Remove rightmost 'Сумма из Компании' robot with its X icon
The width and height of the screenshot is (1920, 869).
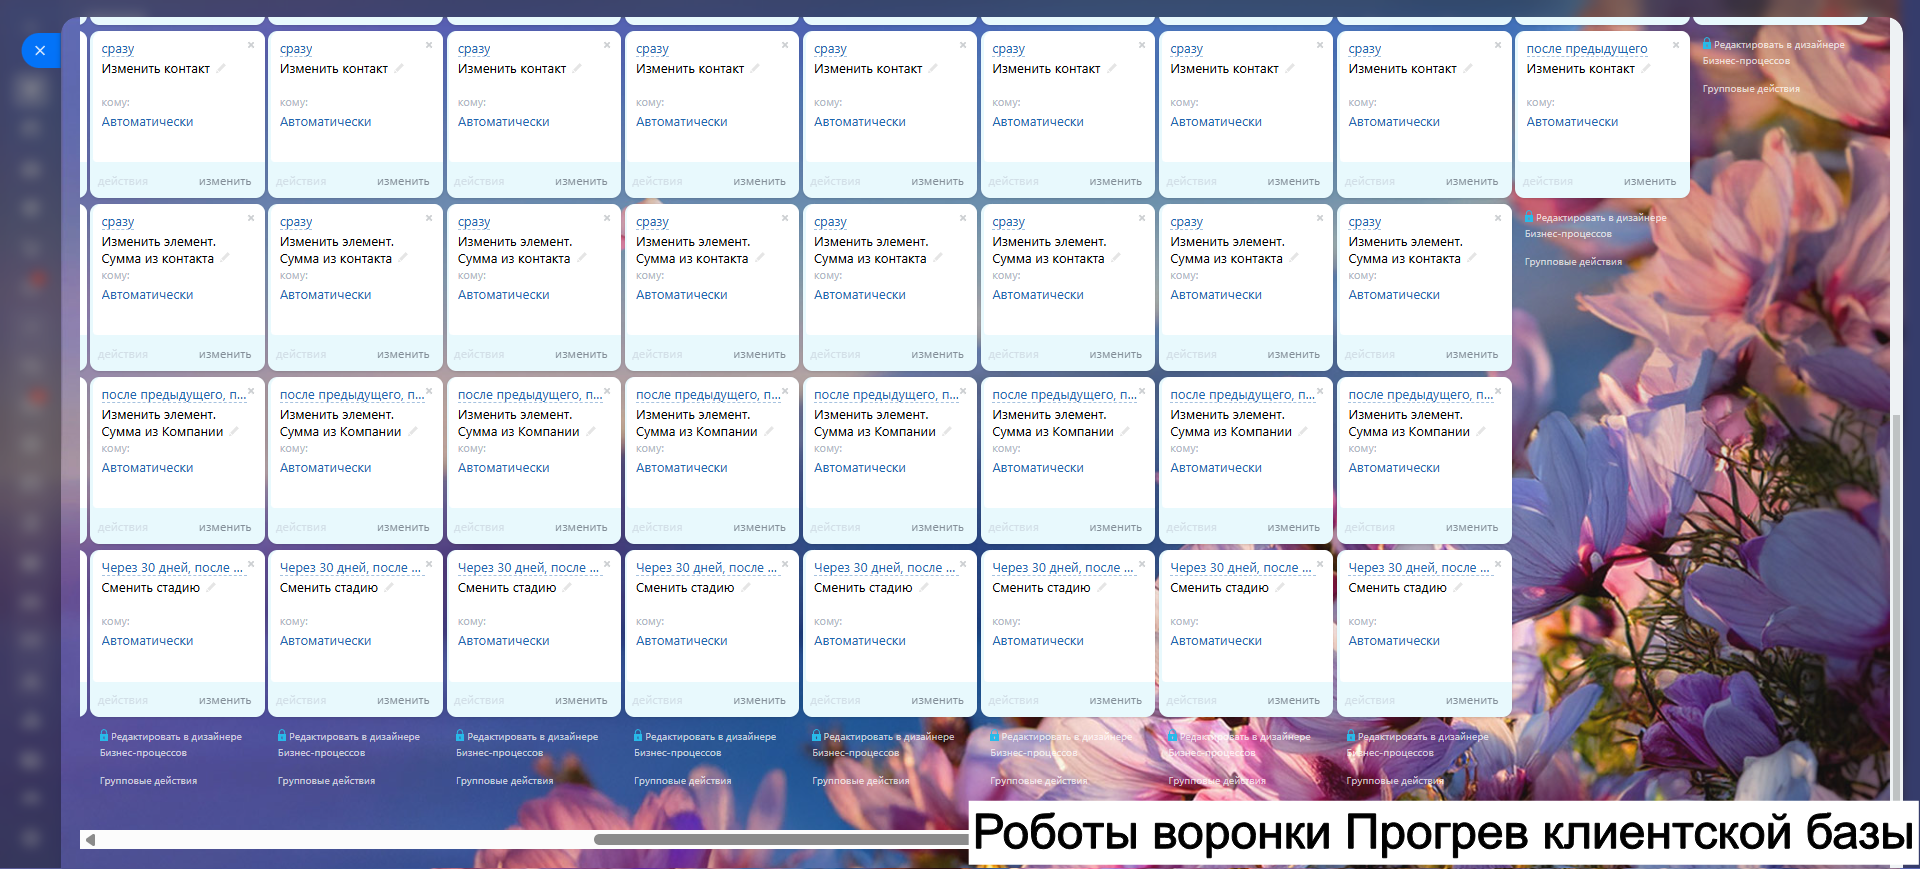click(x=1498, y=391)
